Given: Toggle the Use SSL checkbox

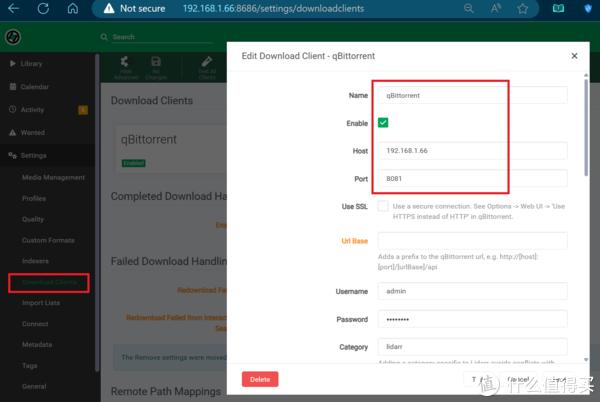Looking at the screenshot, I should (x=383, y=206).
